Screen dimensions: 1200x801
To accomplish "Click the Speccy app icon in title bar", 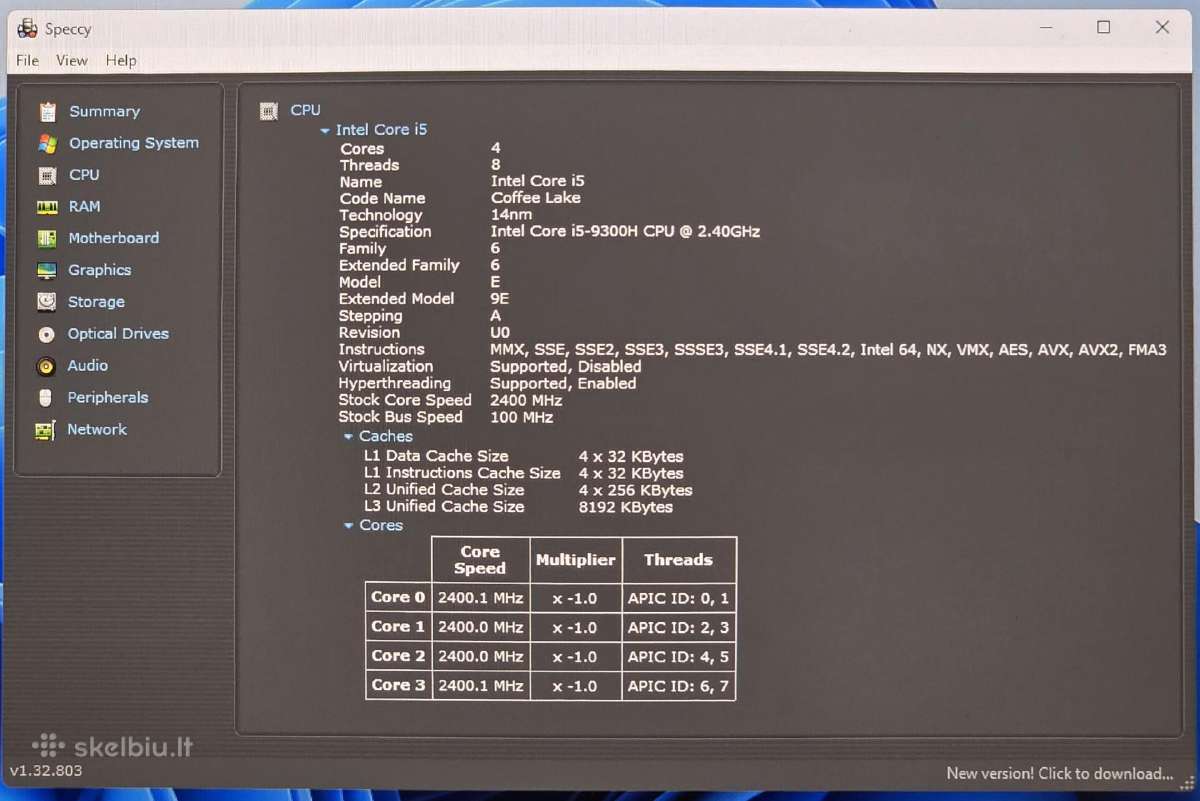I will (27, 29).
